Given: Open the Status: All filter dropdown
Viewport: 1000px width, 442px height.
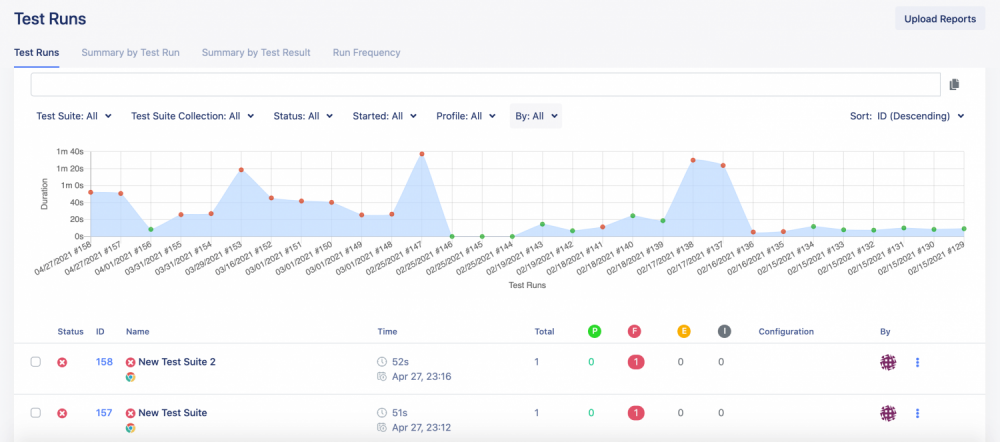Looking at the screenshot, I should tap(303, 116).
